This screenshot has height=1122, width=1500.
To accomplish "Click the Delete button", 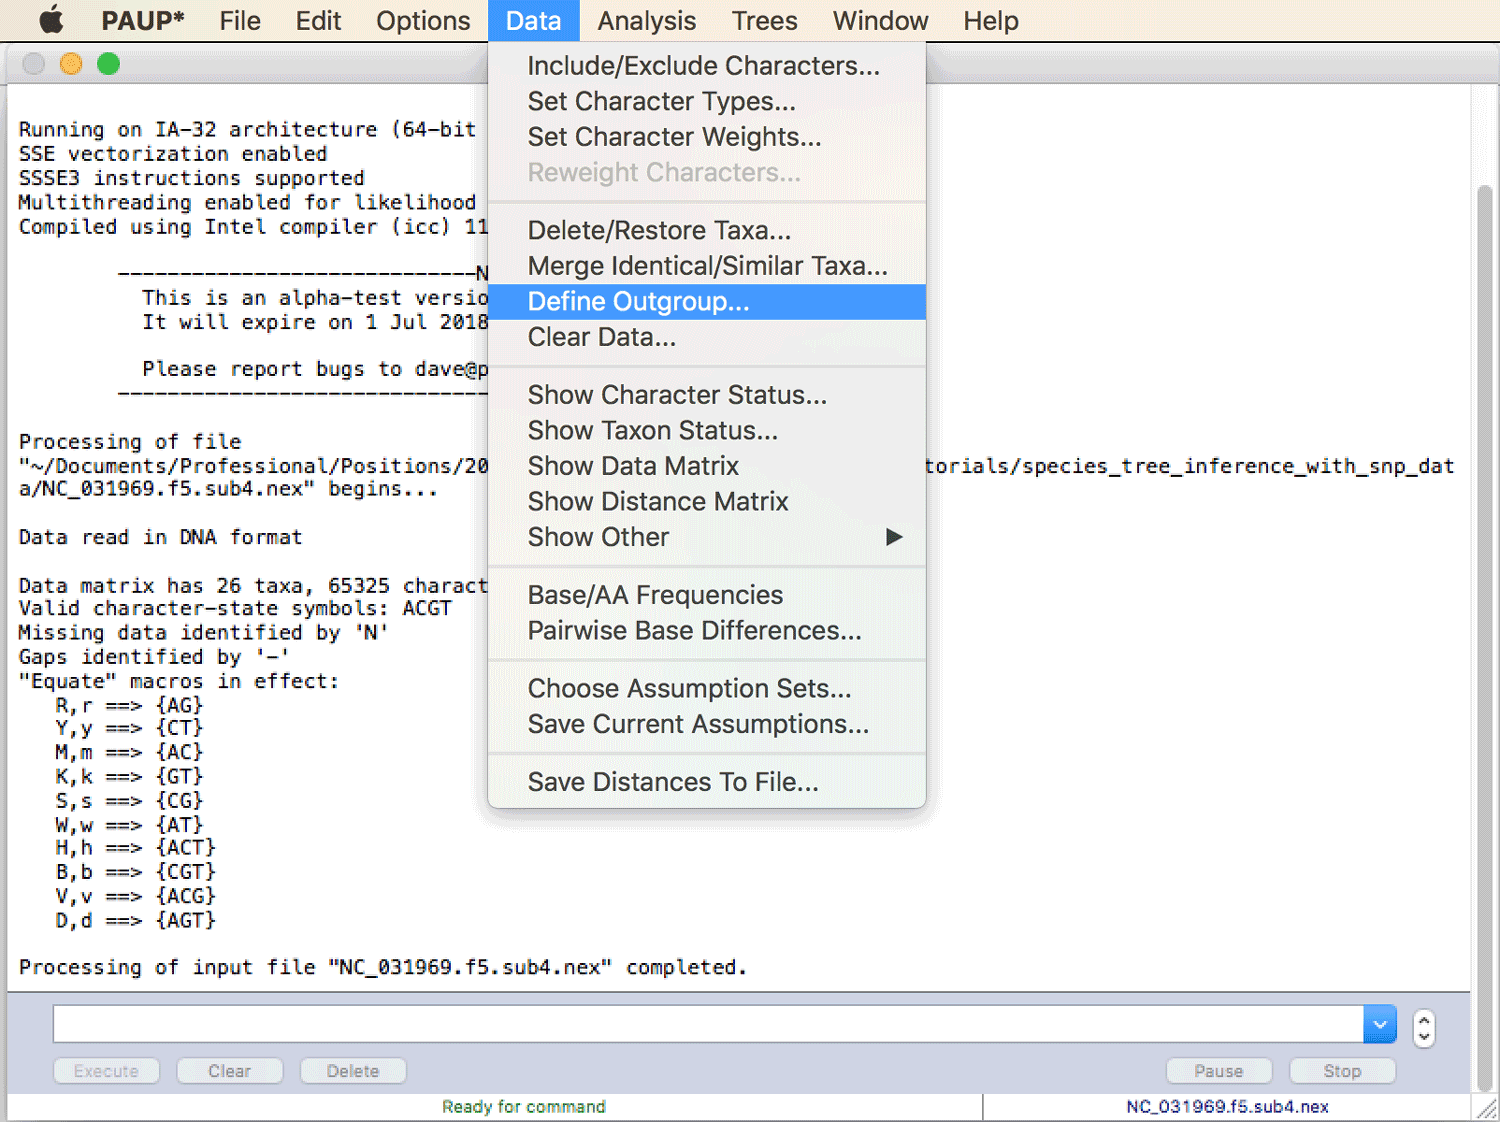I will [x=353, y=1071].
